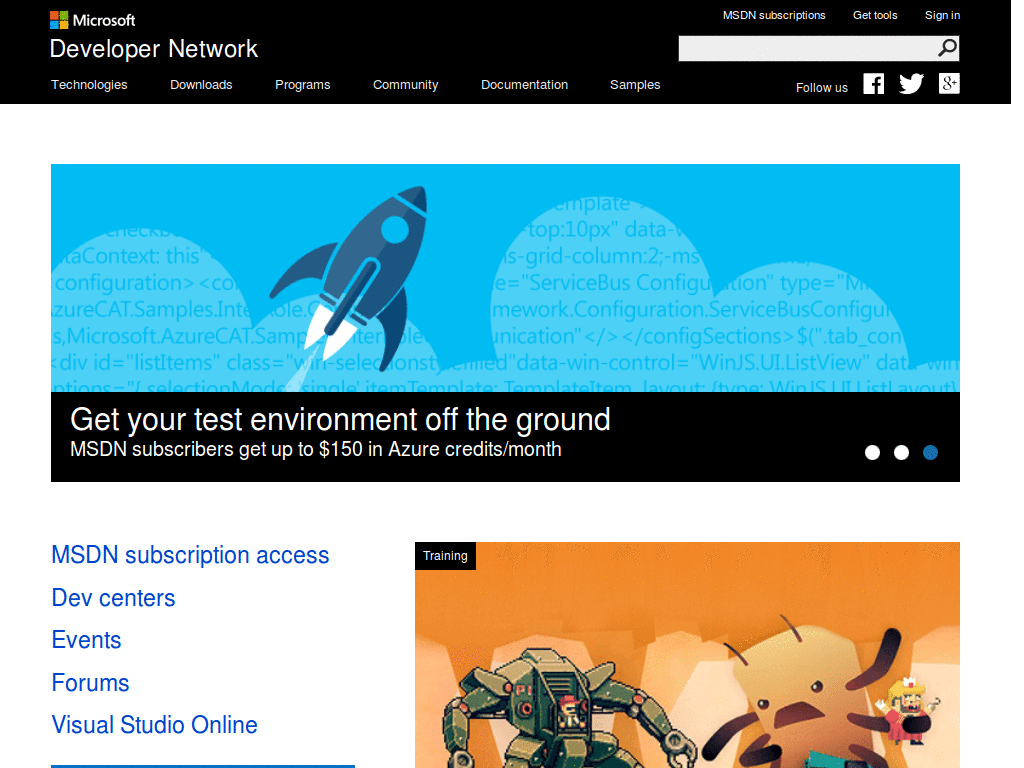This screenshot has height=768, width=1024.
Task: Open the Samples menu item
Action: tap(635, 85)
